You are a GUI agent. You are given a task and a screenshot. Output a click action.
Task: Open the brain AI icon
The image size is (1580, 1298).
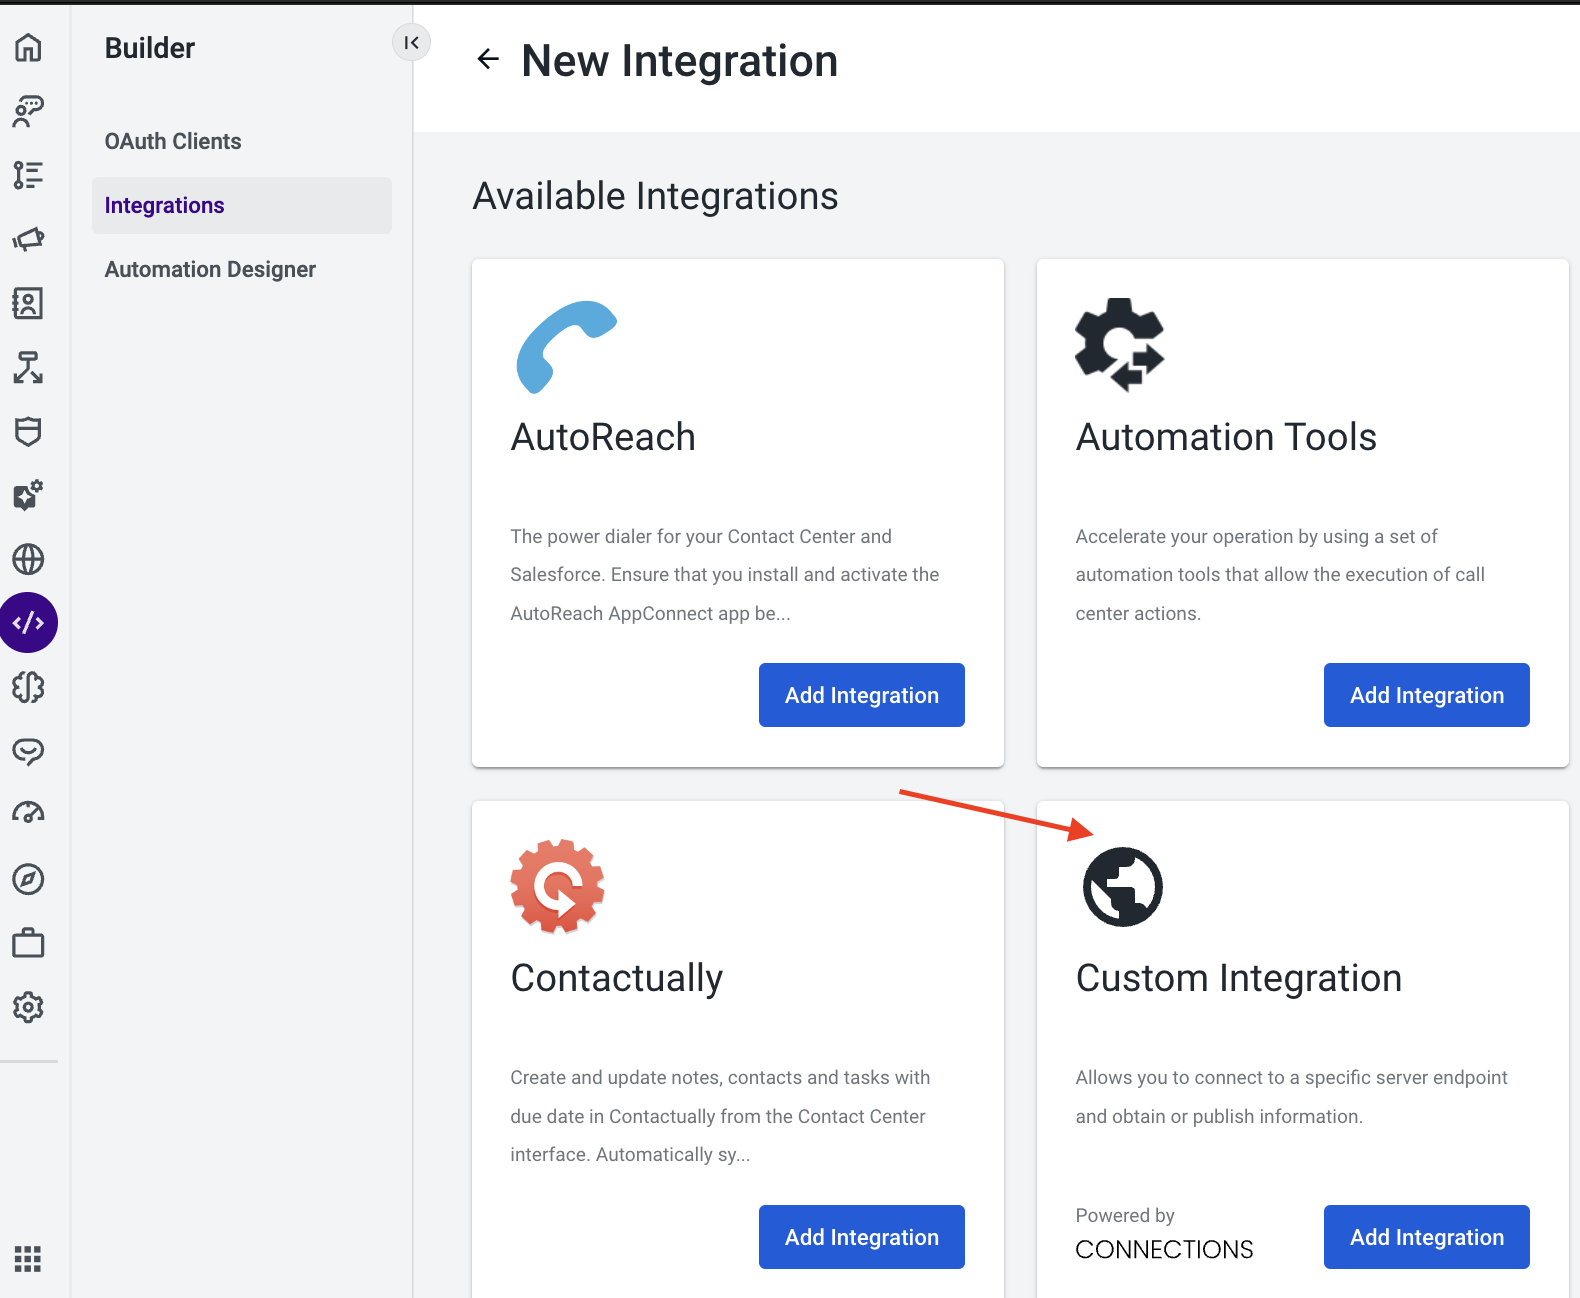[28, 687]
